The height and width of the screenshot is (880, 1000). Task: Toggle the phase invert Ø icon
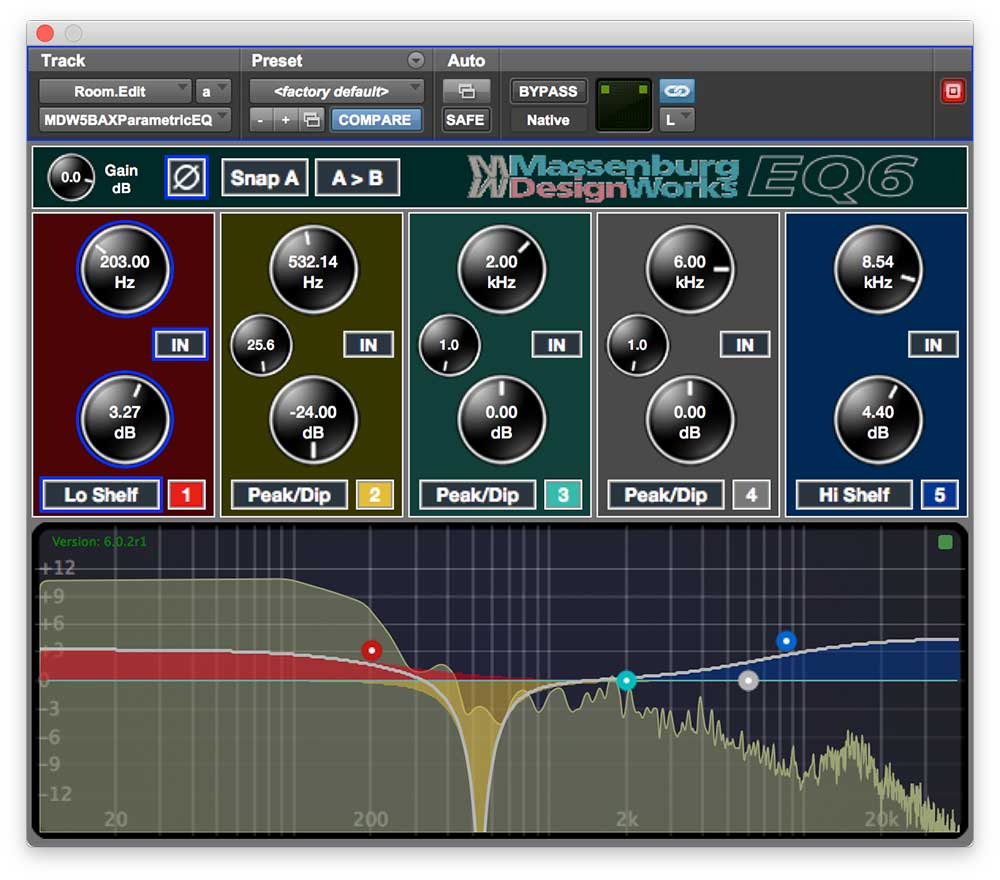(x=185, y=177)
